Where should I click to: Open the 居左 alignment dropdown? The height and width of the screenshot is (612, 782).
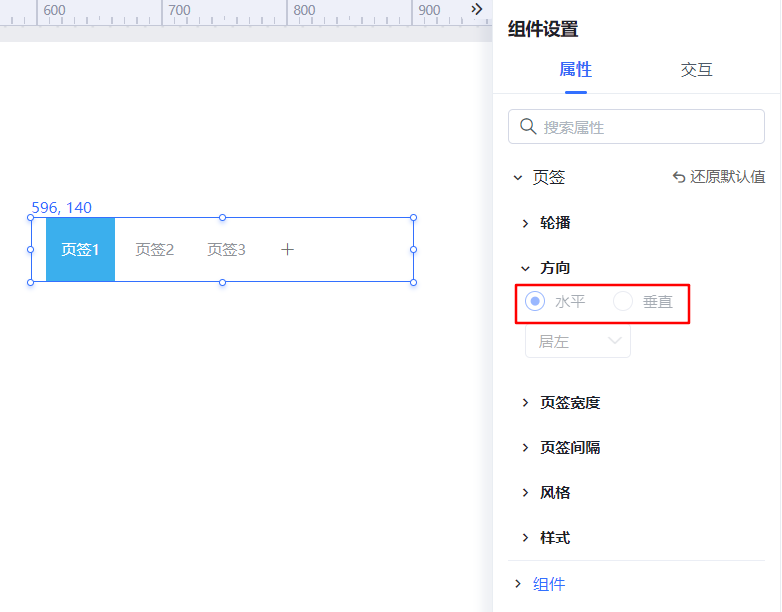click(578, 342)
